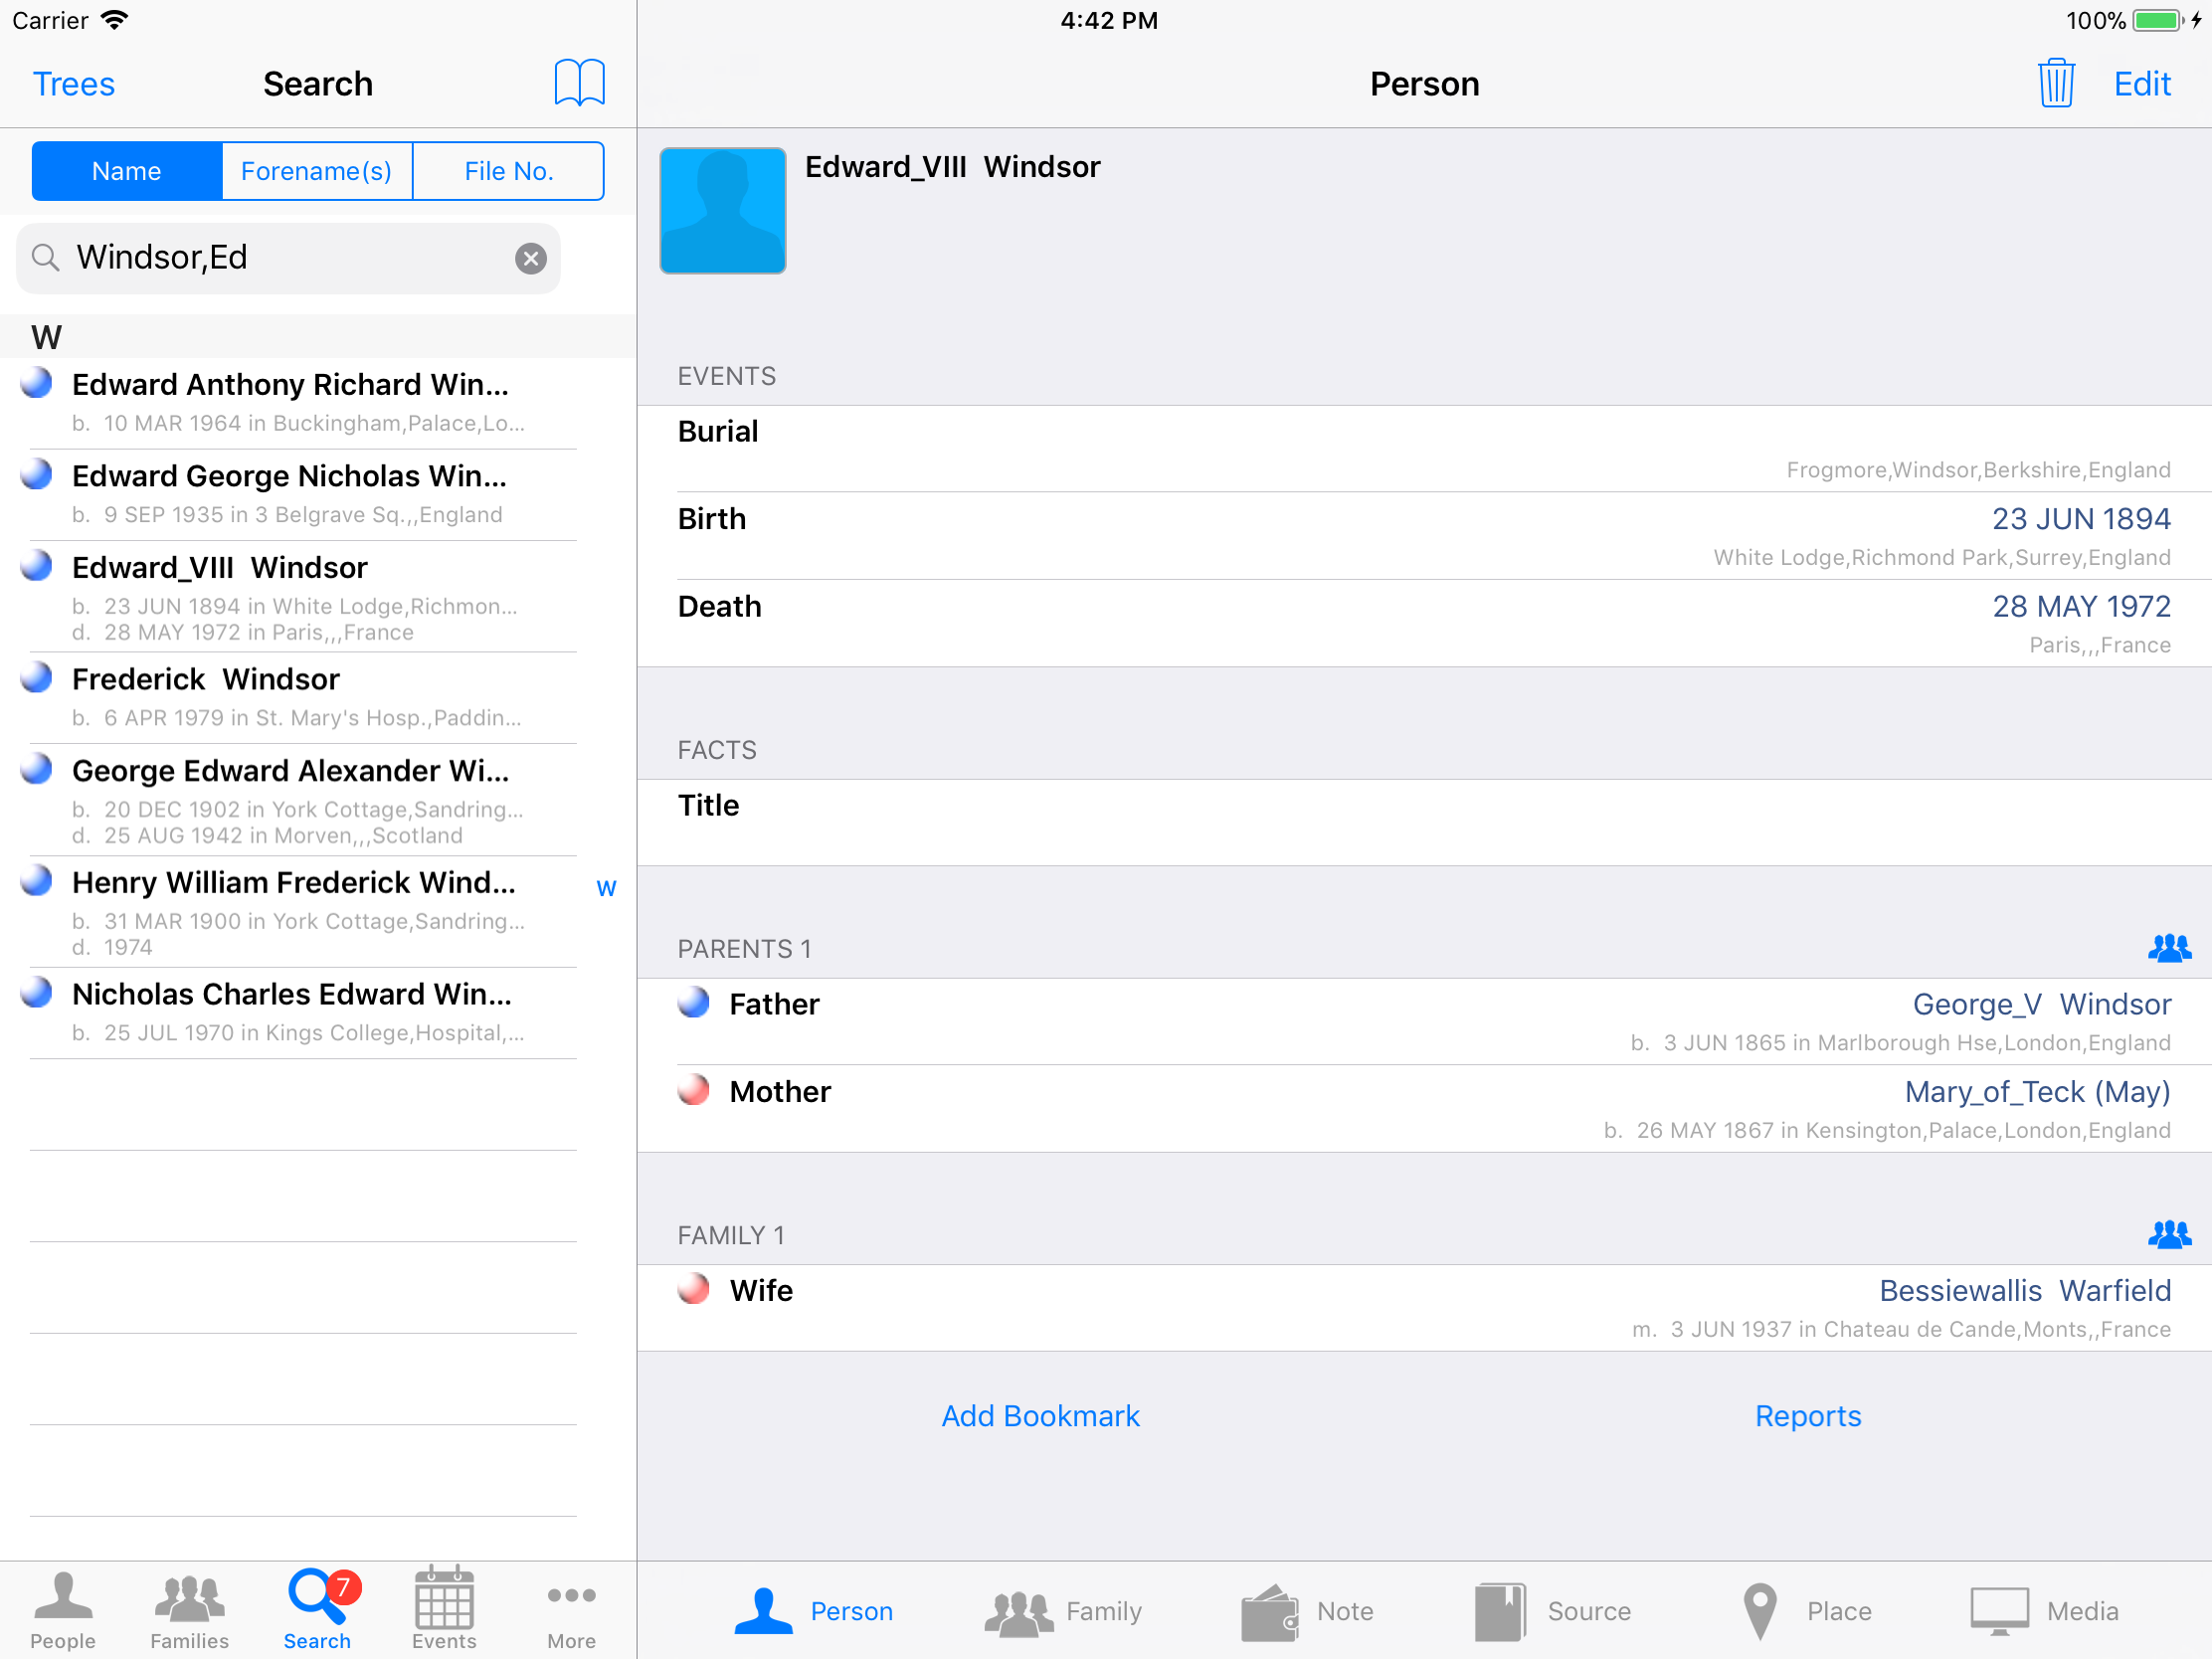Open the Events calendar tab
This screenshot has height=1659, width=2212.
click(444, 1607)
